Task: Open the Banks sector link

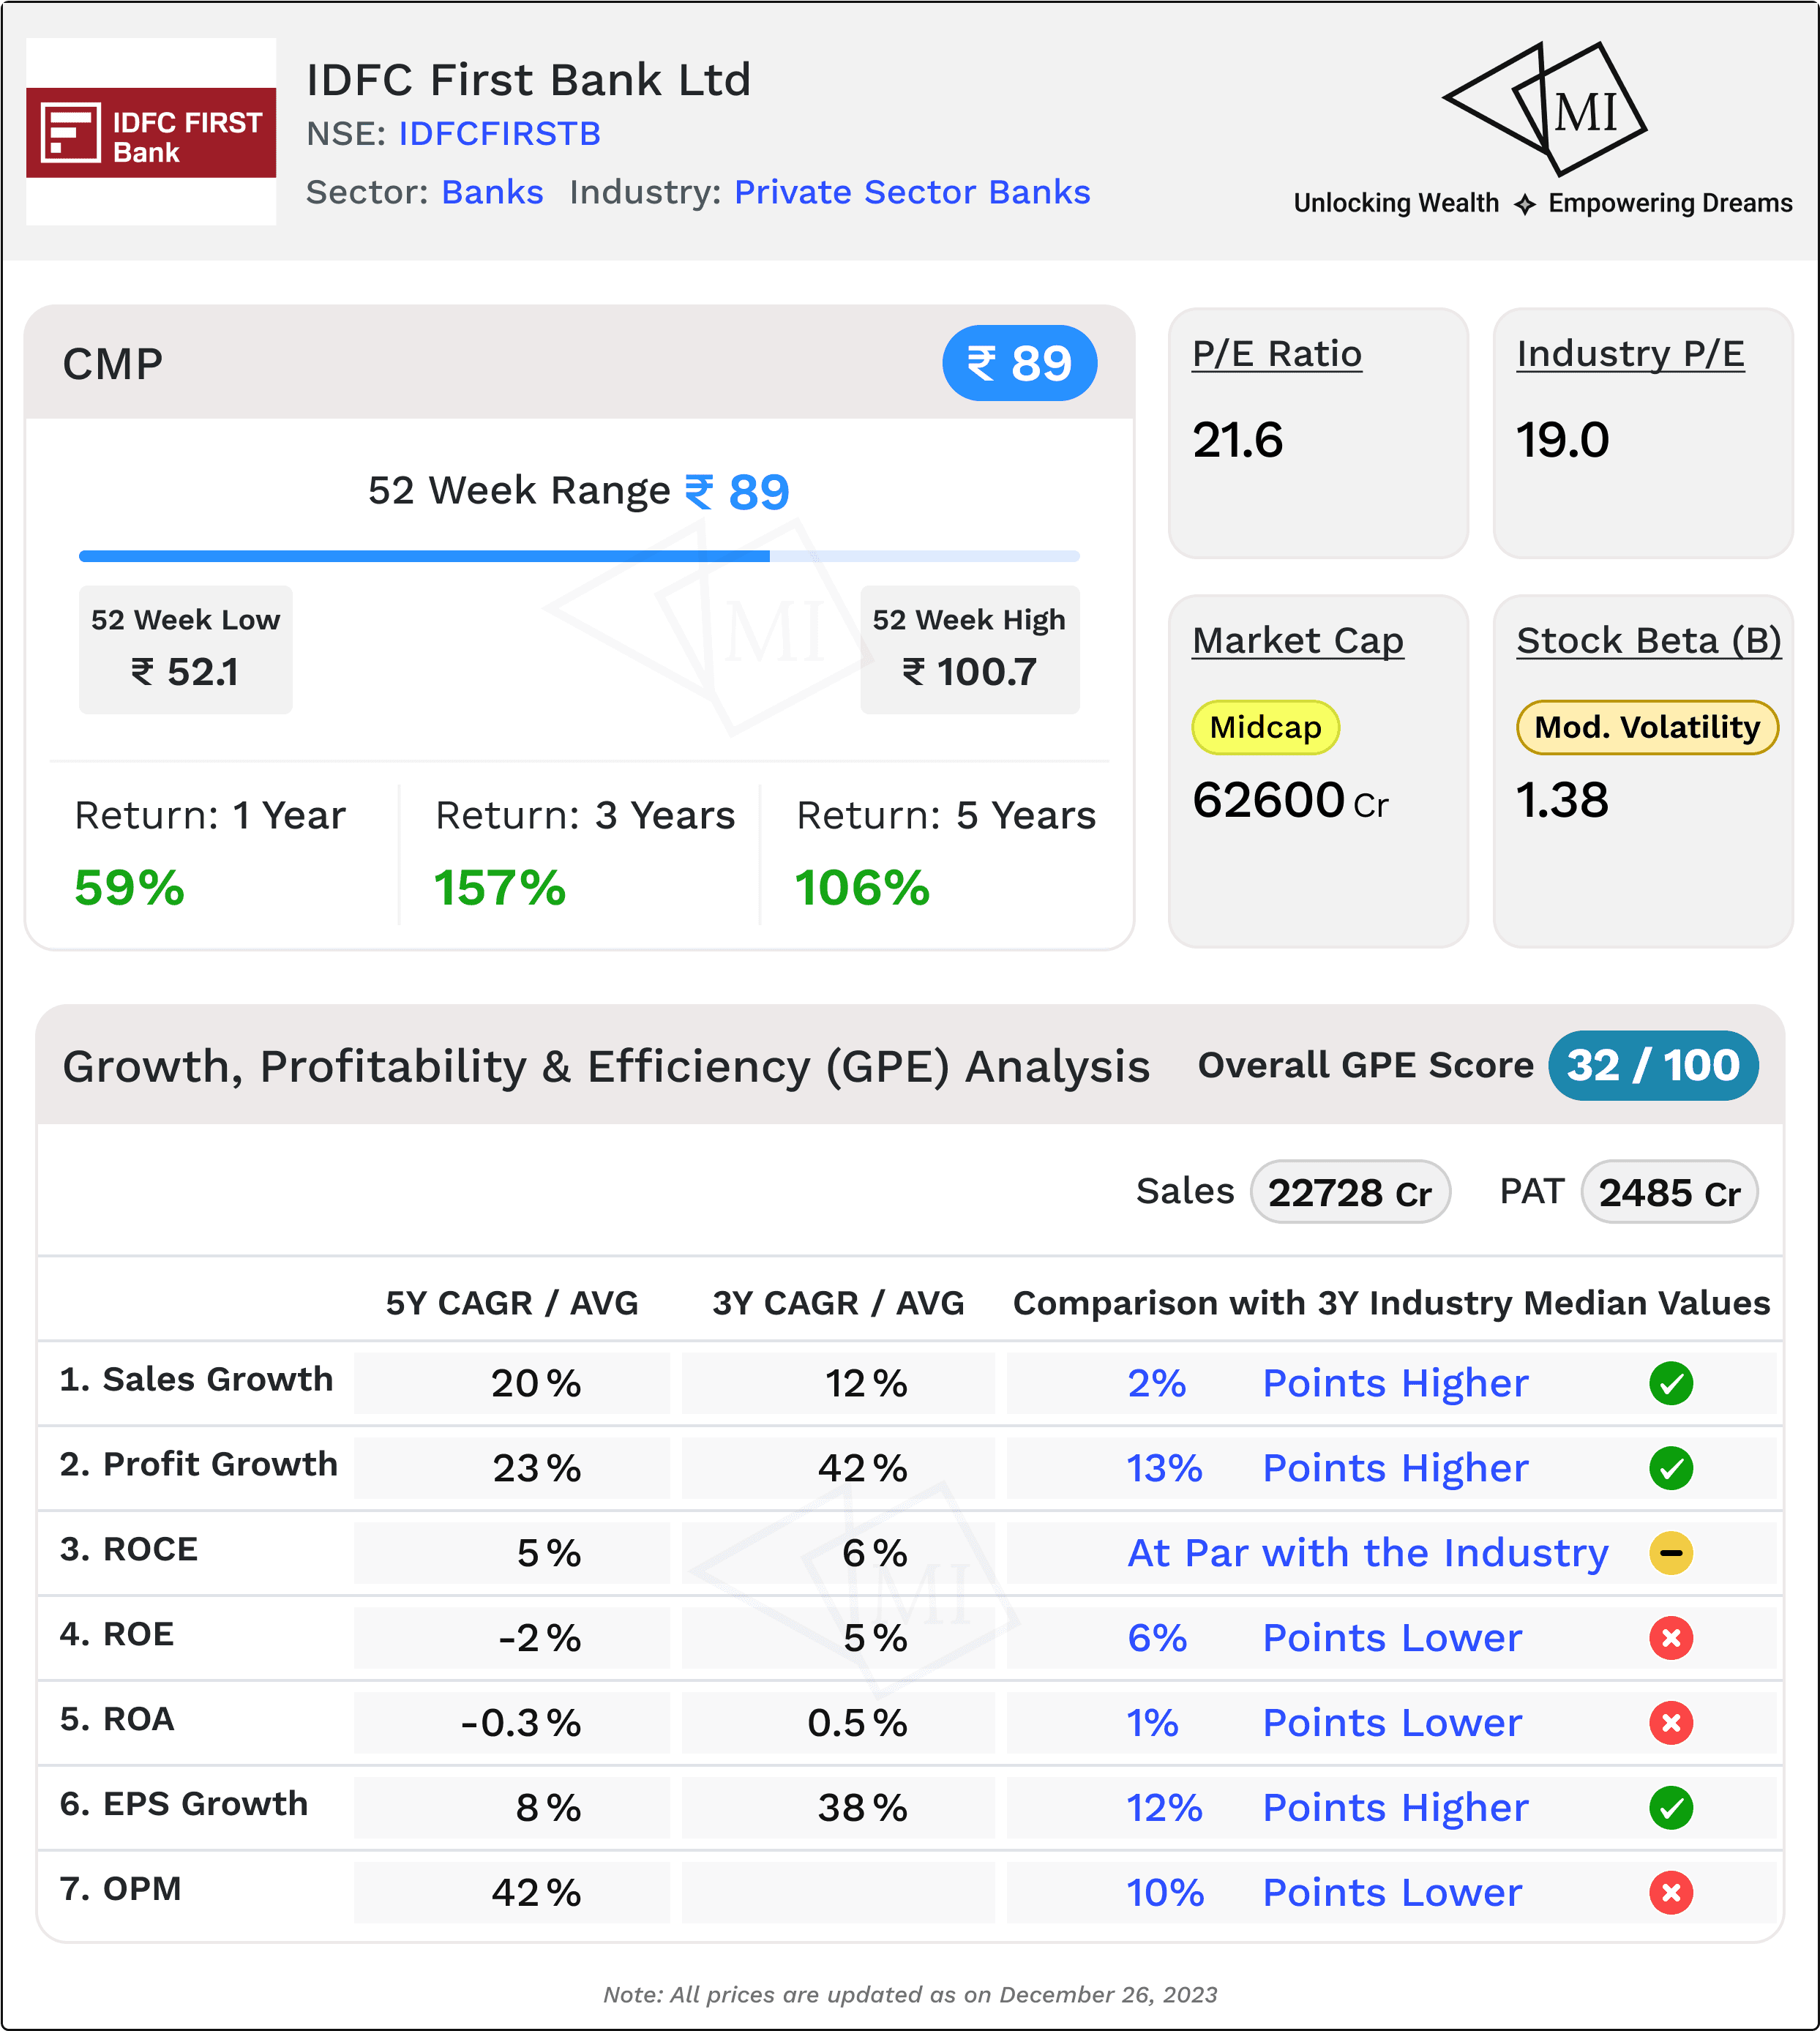Action: [492, 192]
